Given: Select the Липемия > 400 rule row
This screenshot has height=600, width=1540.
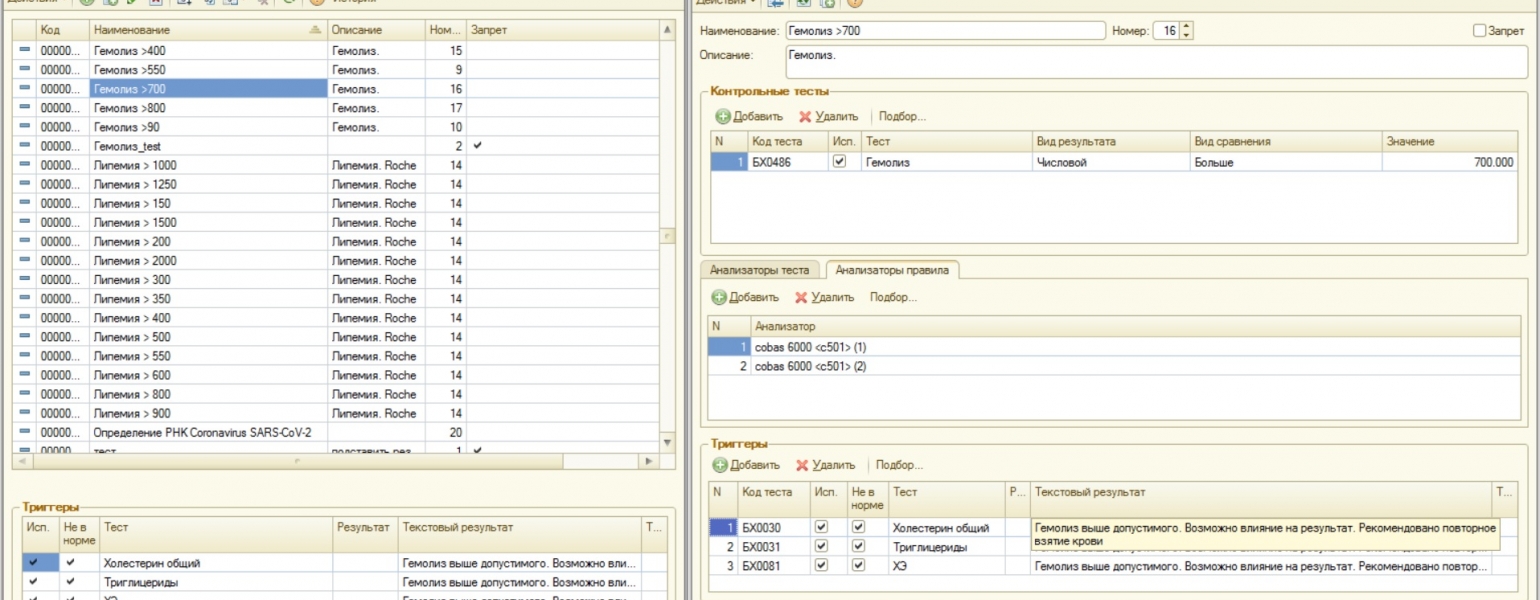Looking at the screenshot, I should coord(335,318).
